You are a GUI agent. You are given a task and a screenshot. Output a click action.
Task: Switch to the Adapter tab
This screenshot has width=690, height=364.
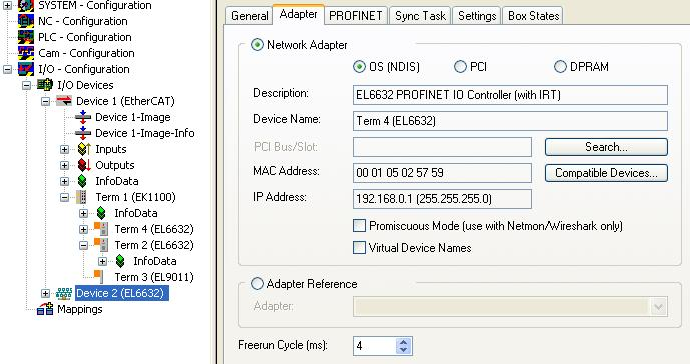[299, 14]
